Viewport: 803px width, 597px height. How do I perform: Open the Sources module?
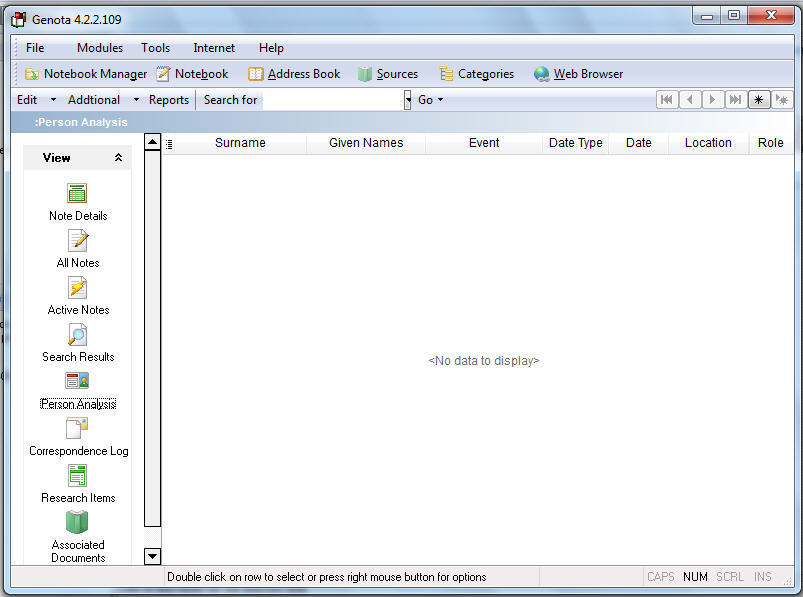coord(388,74)
